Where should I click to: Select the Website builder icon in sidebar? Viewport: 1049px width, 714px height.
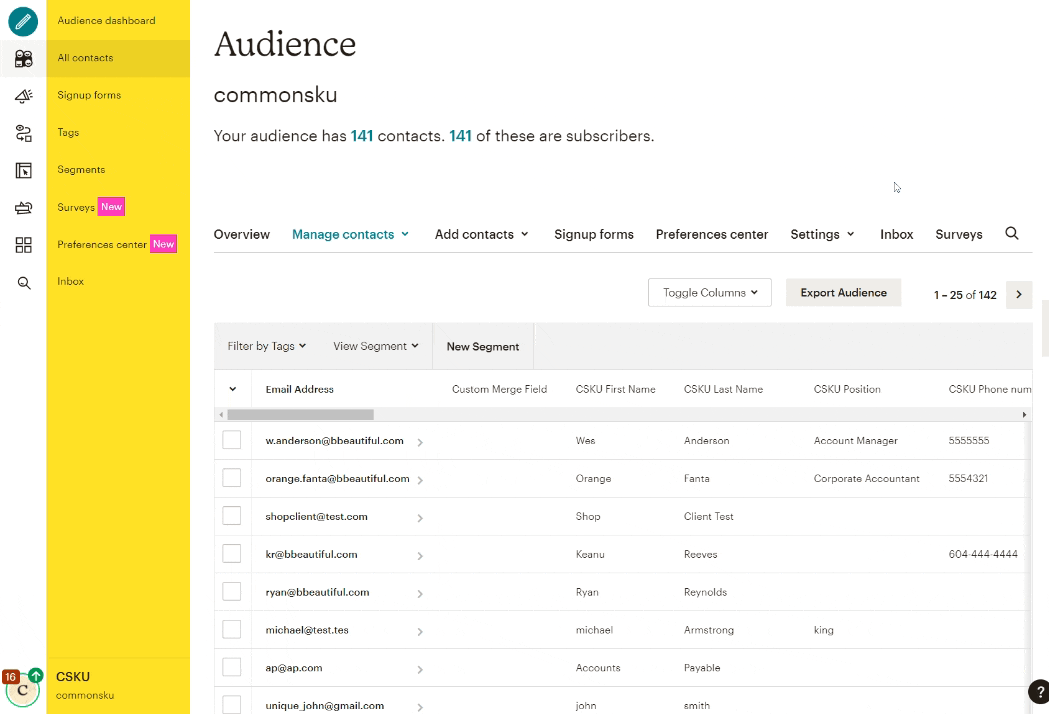(x=22, y=170)
